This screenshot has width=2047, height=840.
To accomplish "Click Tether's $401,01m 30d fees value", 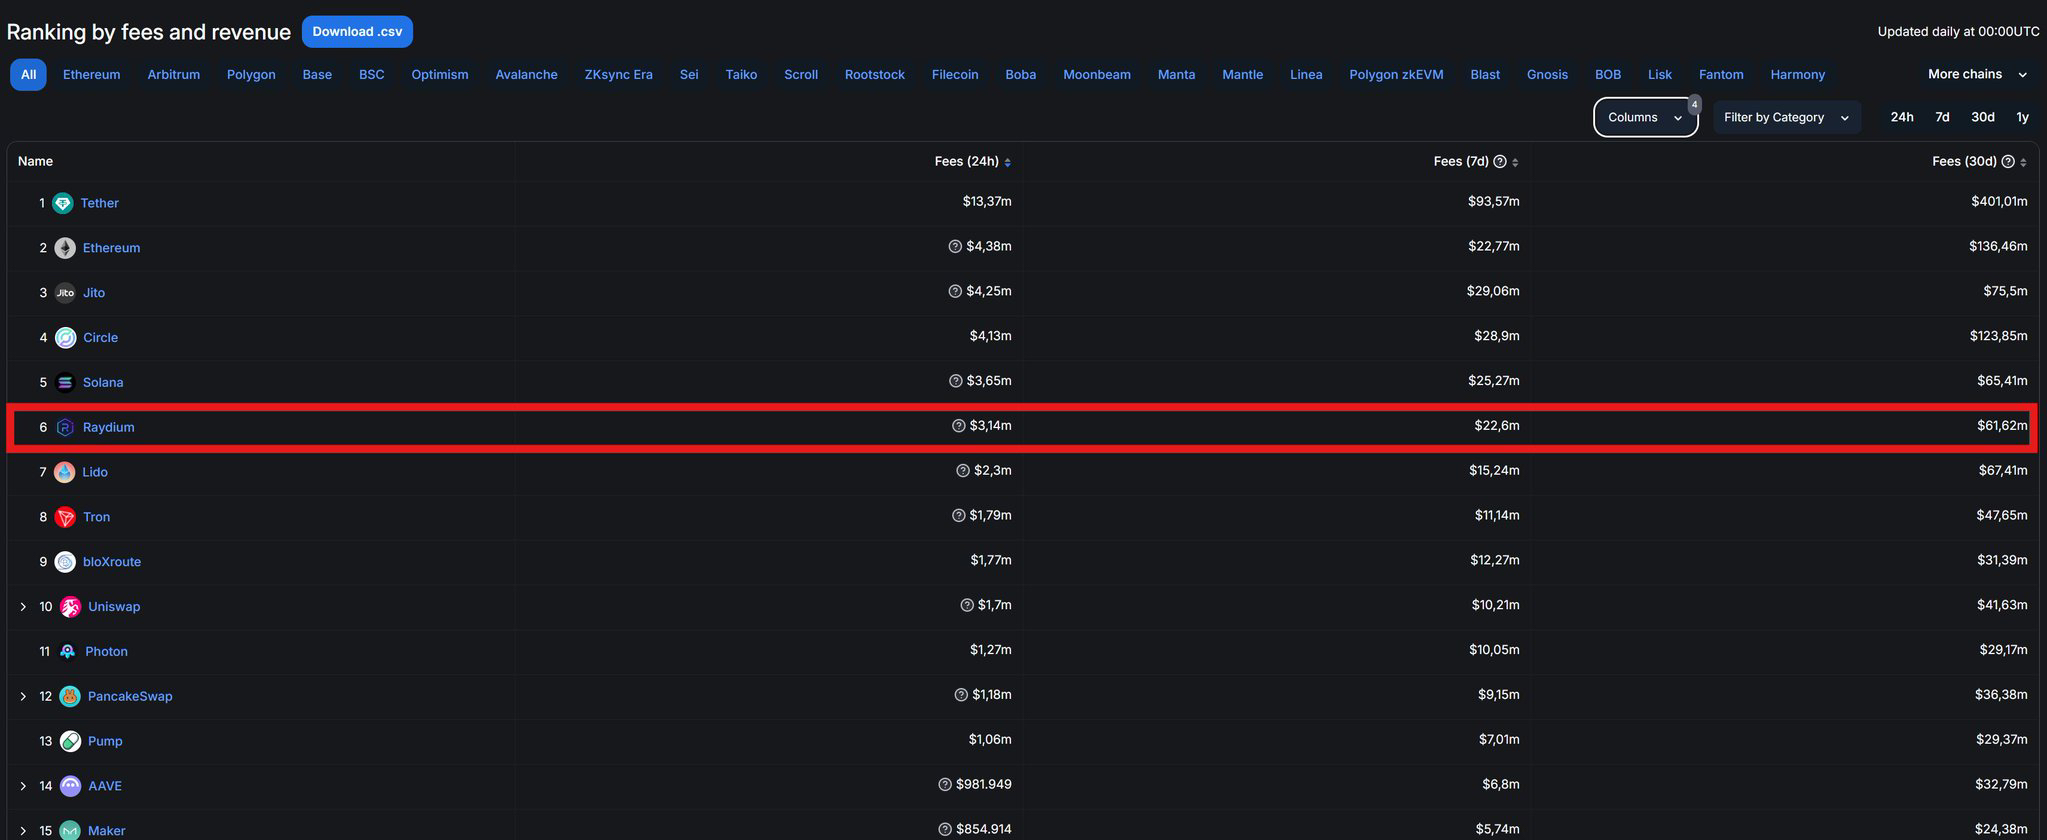I will coord(1999,201).
